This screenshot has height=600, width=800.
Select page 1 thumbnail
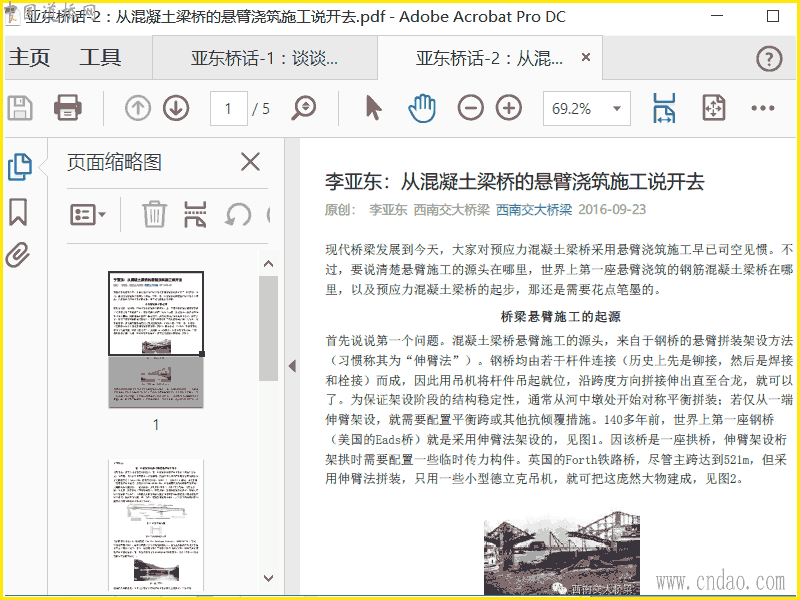pyautogui.click(x=156, y=340)
